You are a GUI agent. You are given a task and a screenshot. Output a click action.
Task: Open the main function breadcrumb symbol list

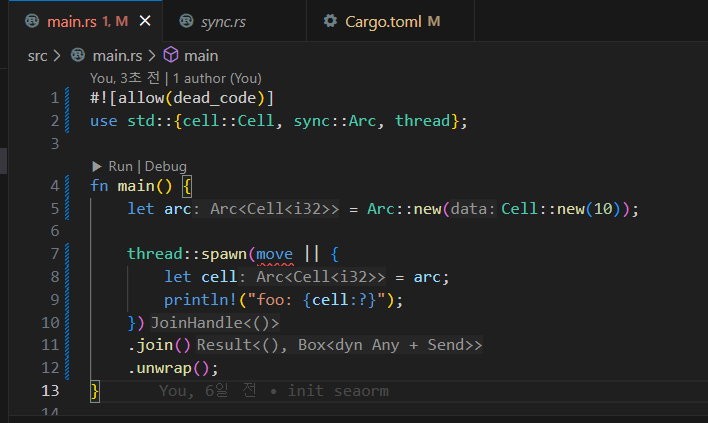[200, 56]
